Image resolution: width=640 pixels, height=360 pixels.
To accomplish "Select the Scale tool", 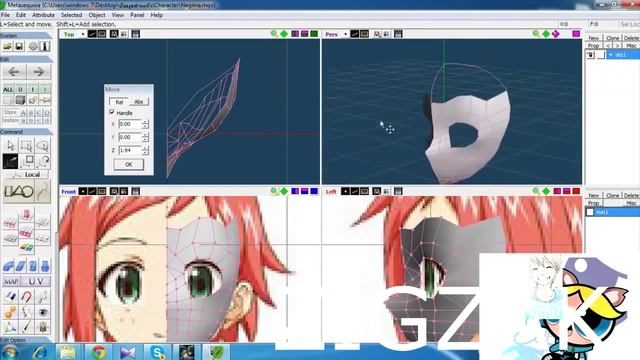I will point(26,162).
